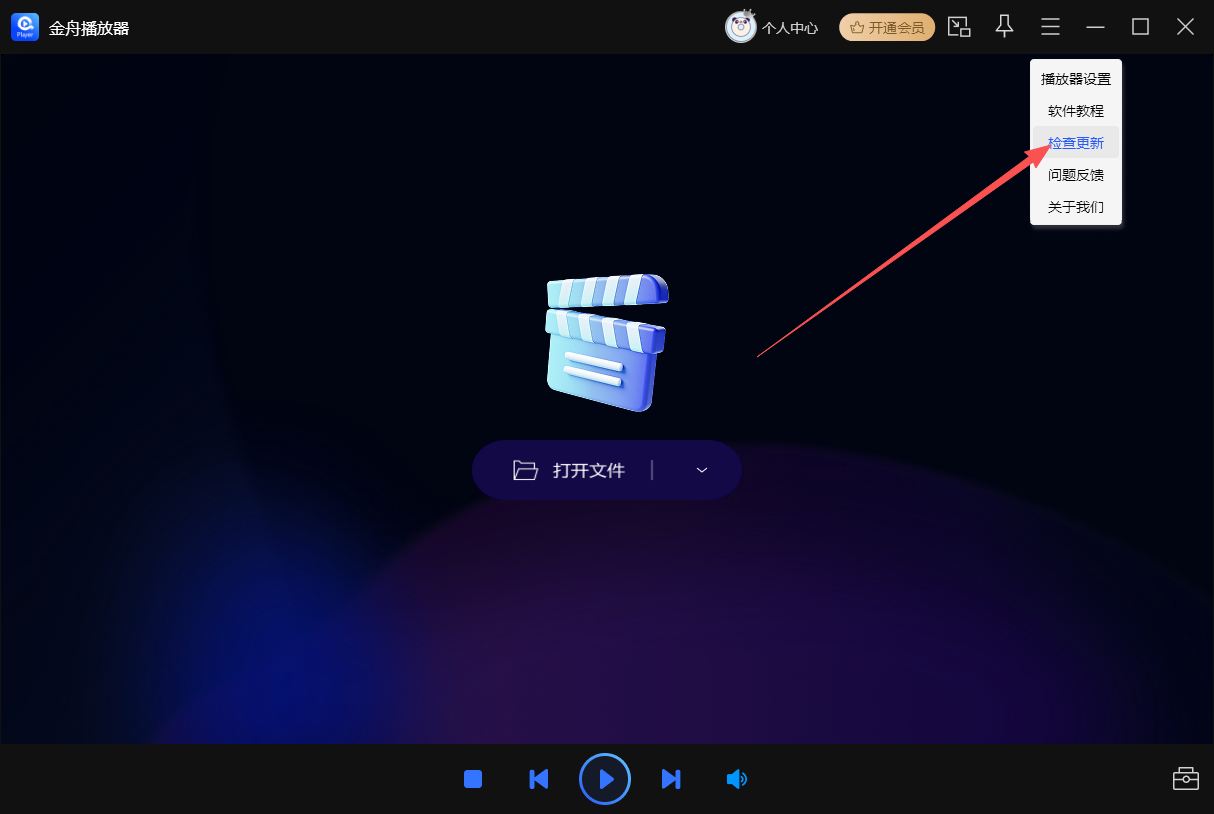The image size is (1214, 814).
Task: Switch to mini player mode icon
Action: pyautogui.click(x=959, y=27)
